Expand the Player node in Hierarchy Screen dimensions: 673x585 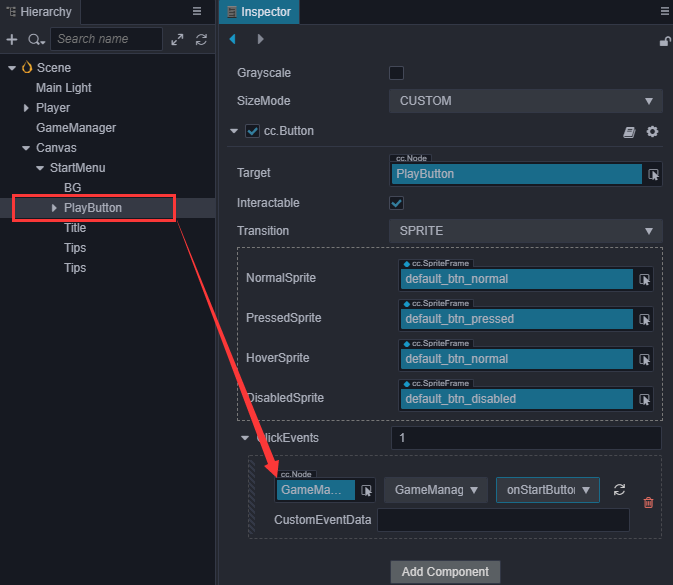pos(27,108)
